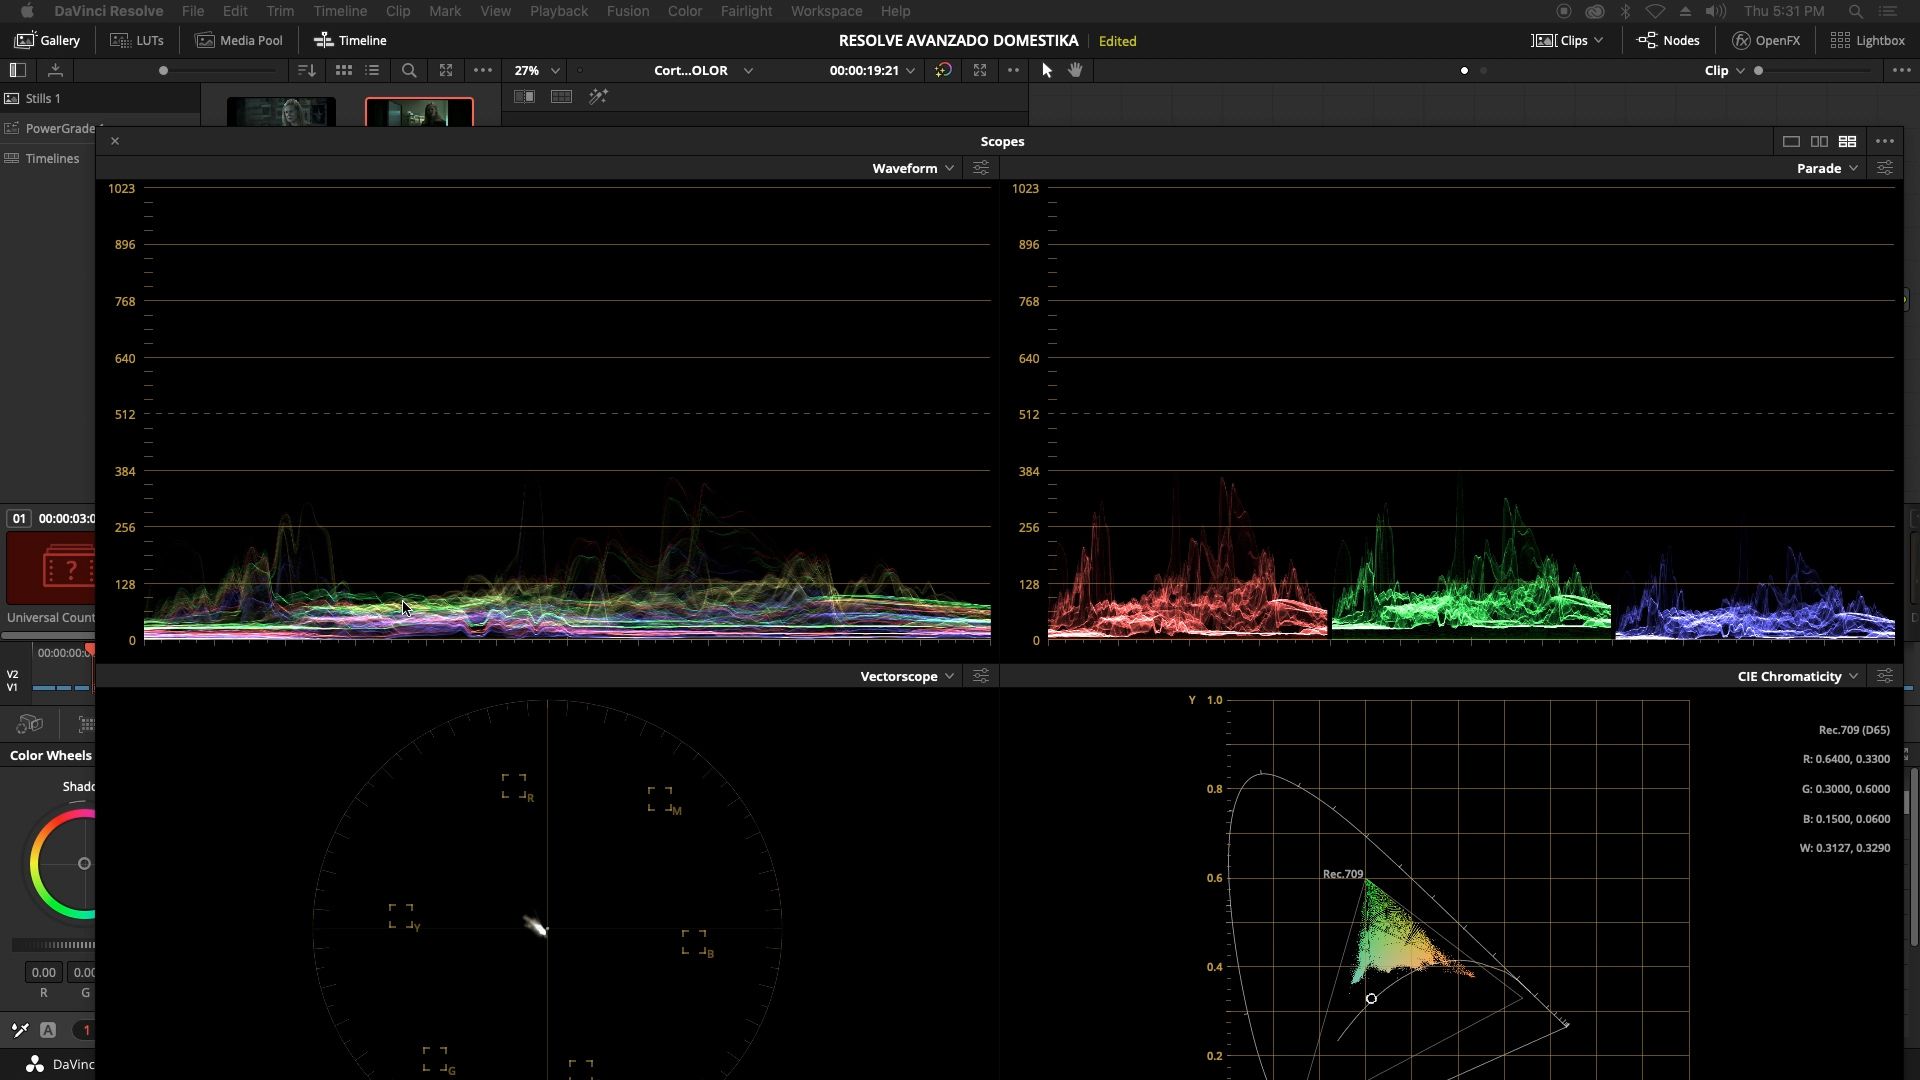Switch gallery to list view
Image resolution: width=1920 pixels, height=1080 pixels.
coord(372,70)
